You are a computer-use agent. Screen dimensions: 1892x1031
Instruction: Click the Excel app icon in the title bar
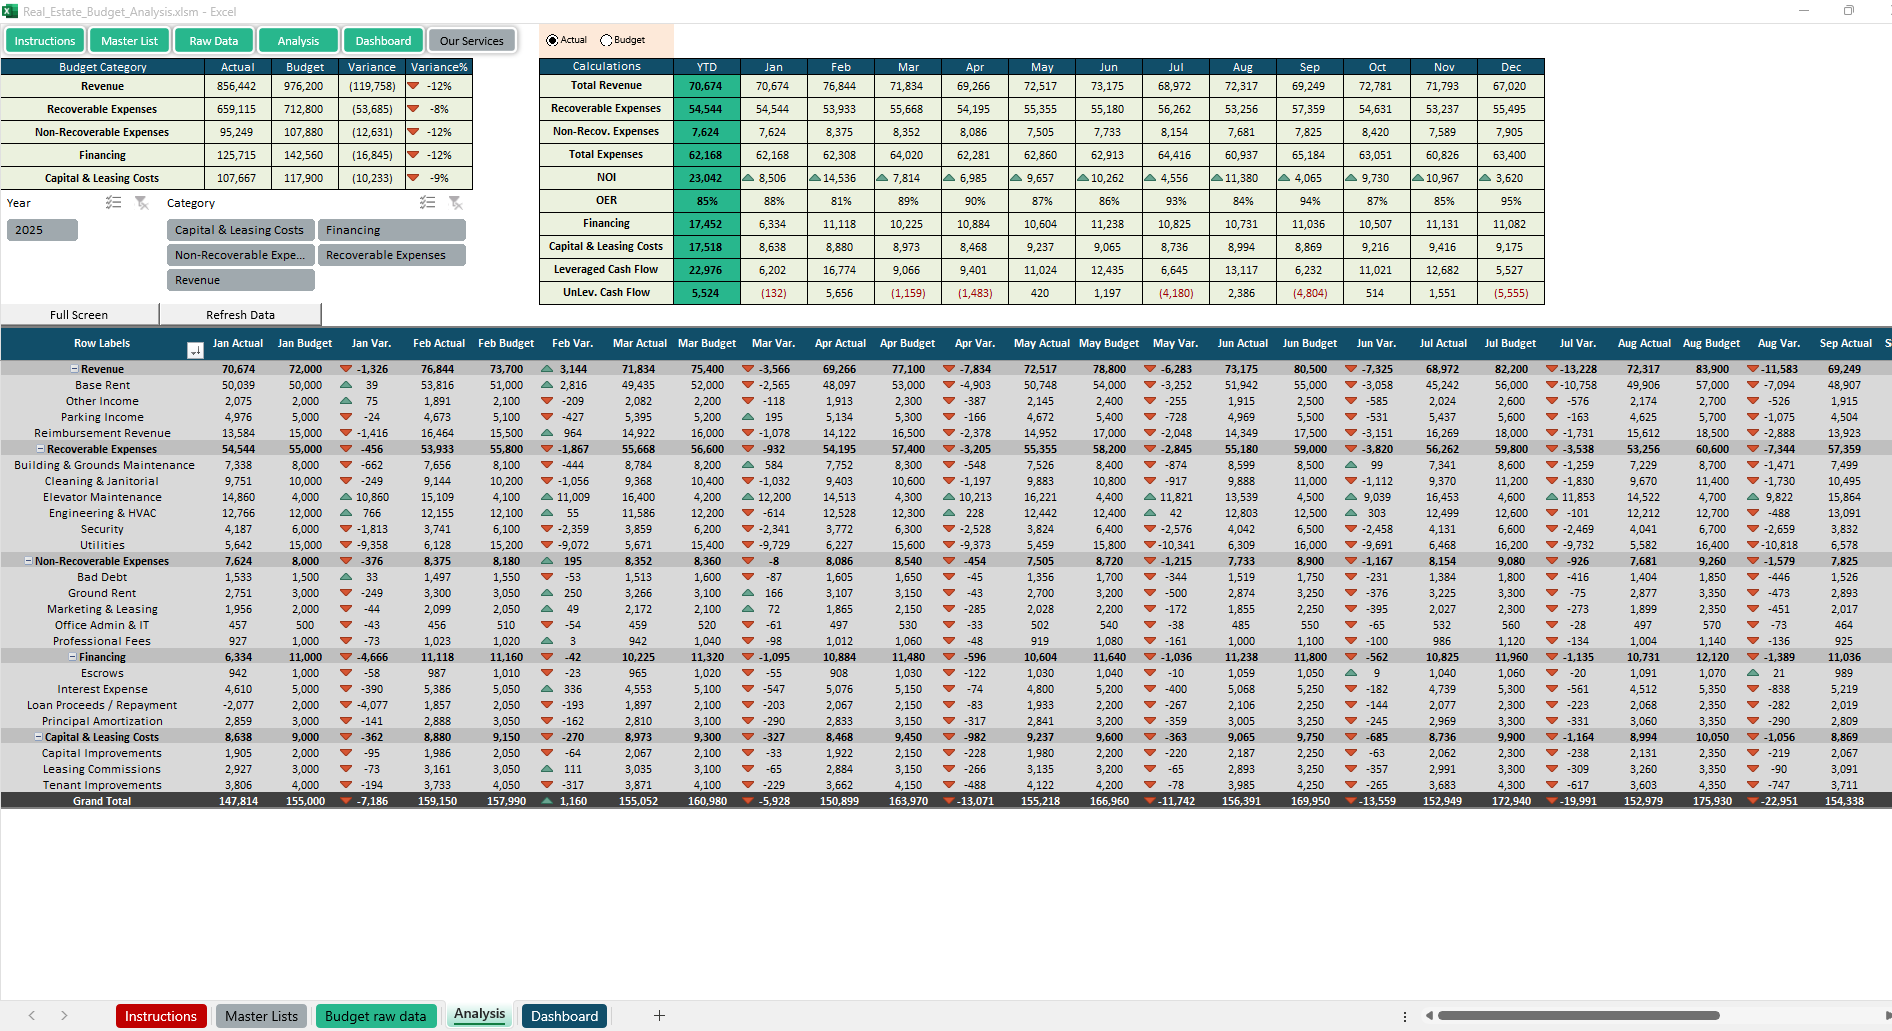tap(10, 11)
